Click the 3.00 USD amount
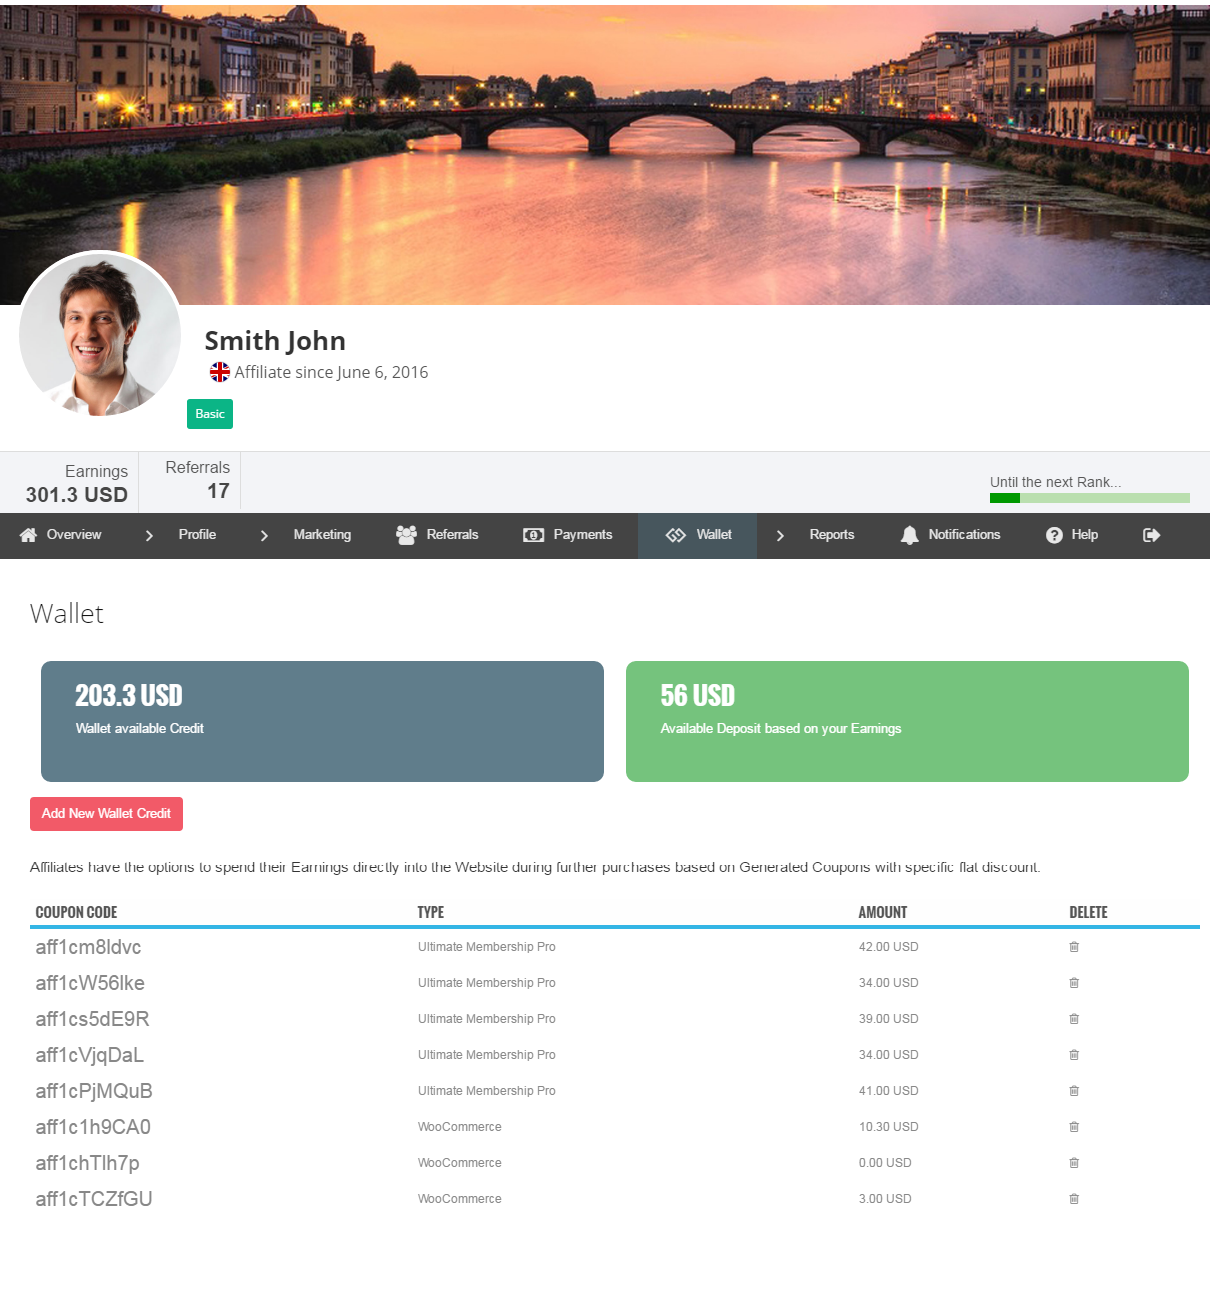 885,1199
